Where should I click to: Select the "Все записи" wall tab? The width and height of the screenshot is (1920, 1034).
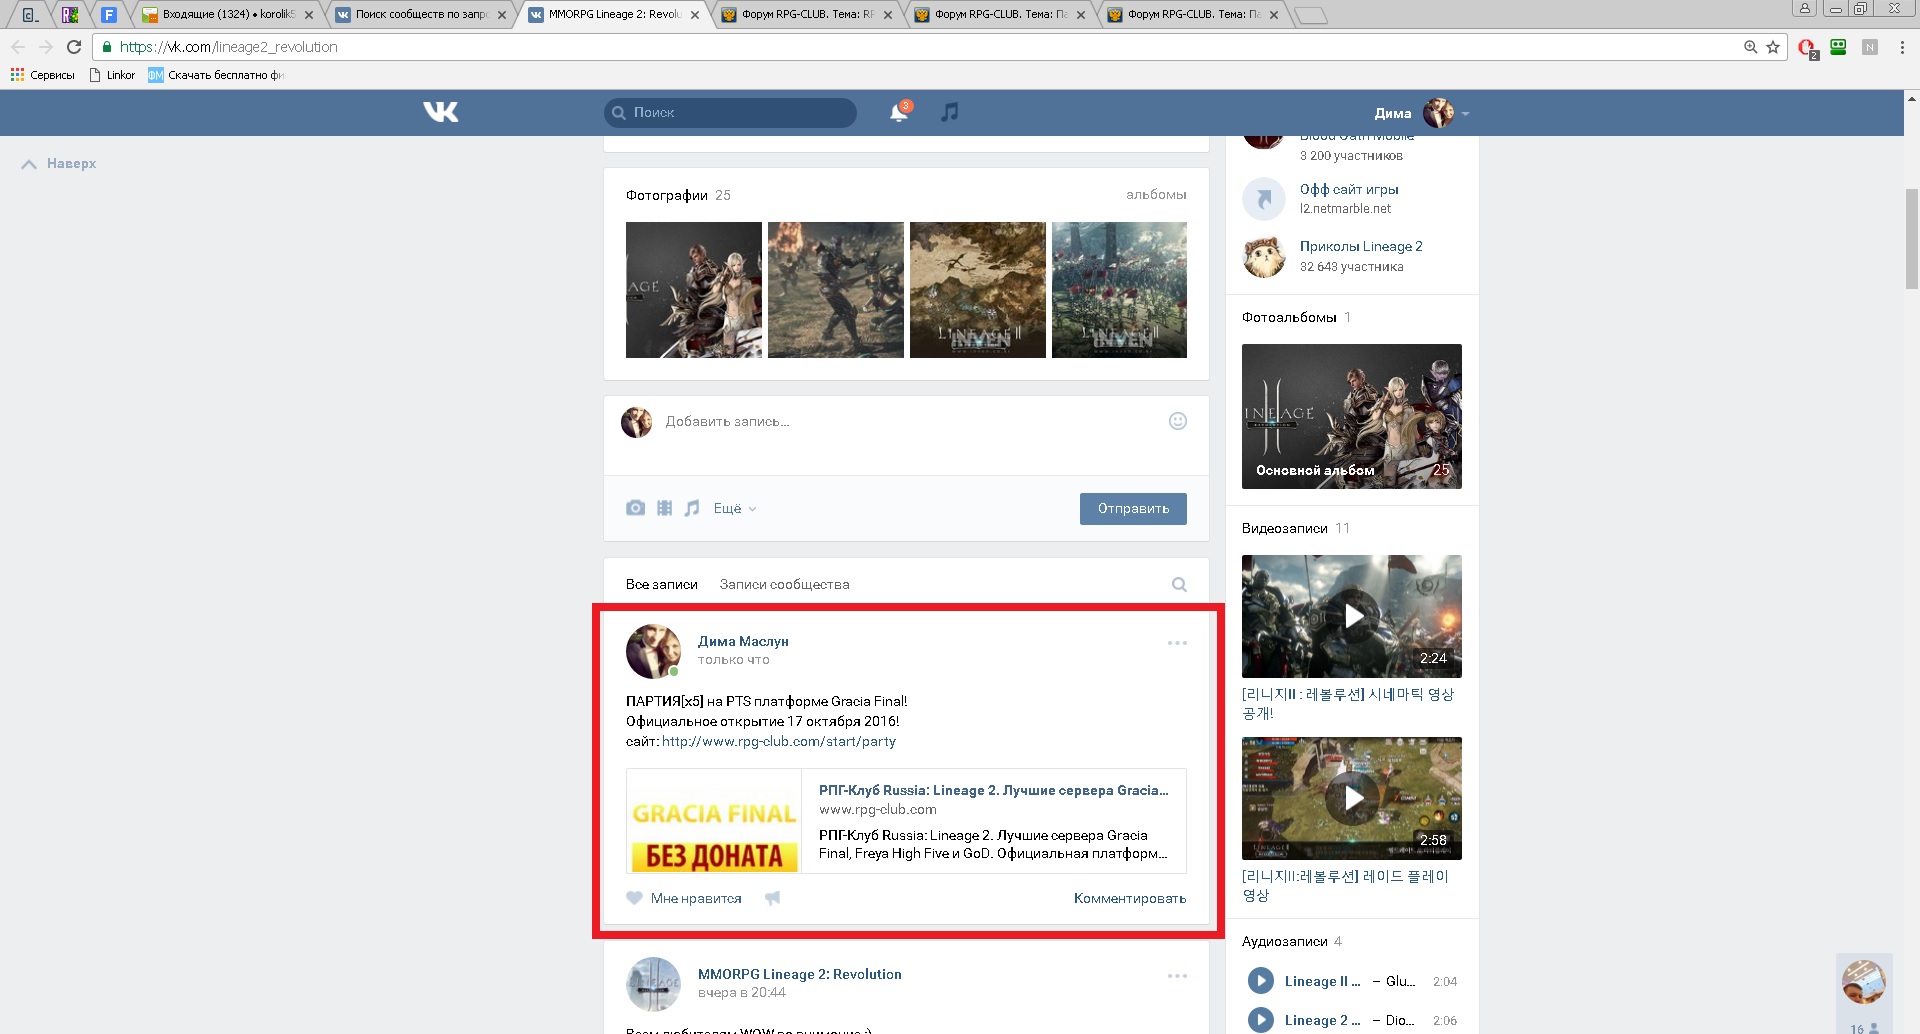pyautogui.click(x=662, y=585)
